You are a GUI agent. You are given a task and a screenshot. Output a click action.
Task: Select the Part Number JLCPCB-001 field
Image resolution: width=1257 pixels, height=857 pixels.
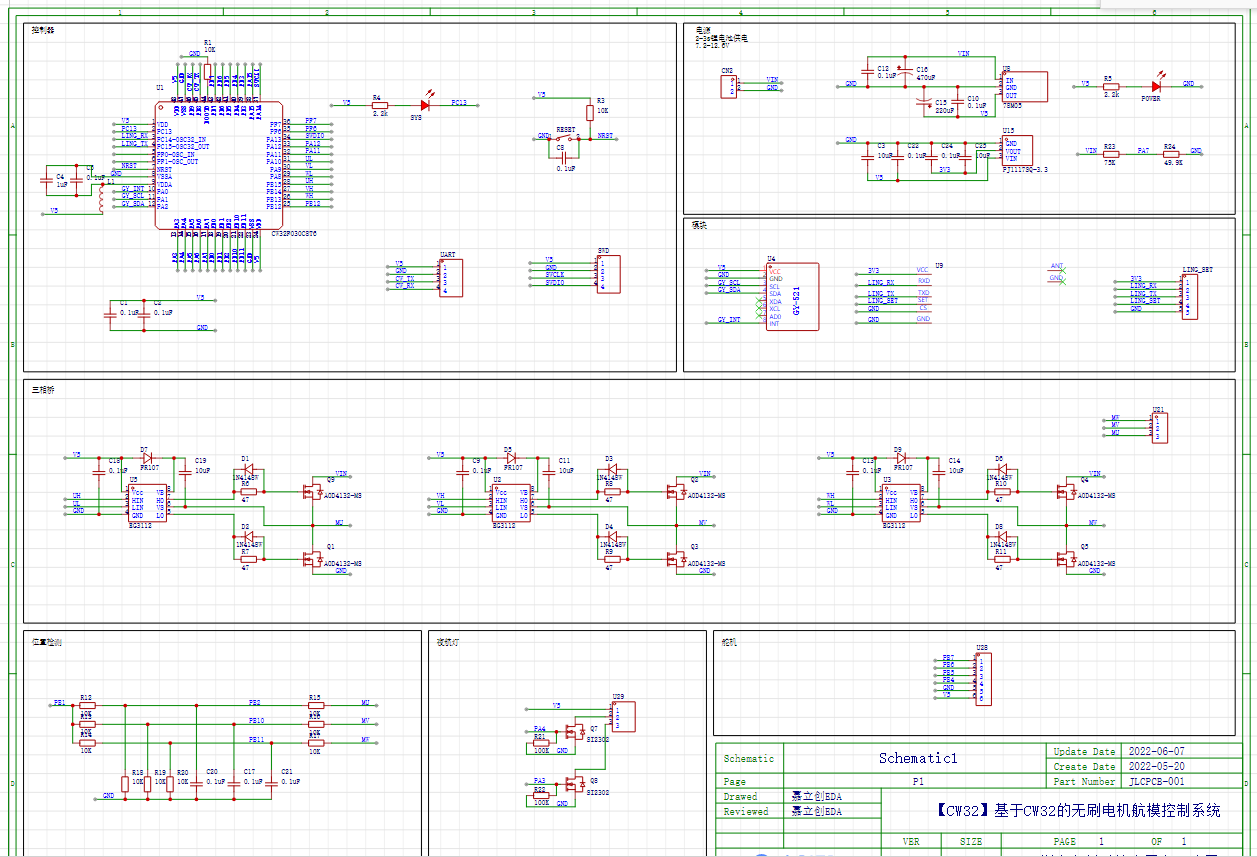[x=1156, y=781]
